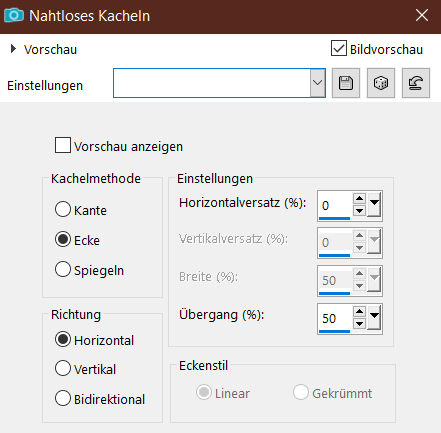441x433 pixels.
Task: Click the reset to default arrow icon
Action: click(x=416, y=83)
